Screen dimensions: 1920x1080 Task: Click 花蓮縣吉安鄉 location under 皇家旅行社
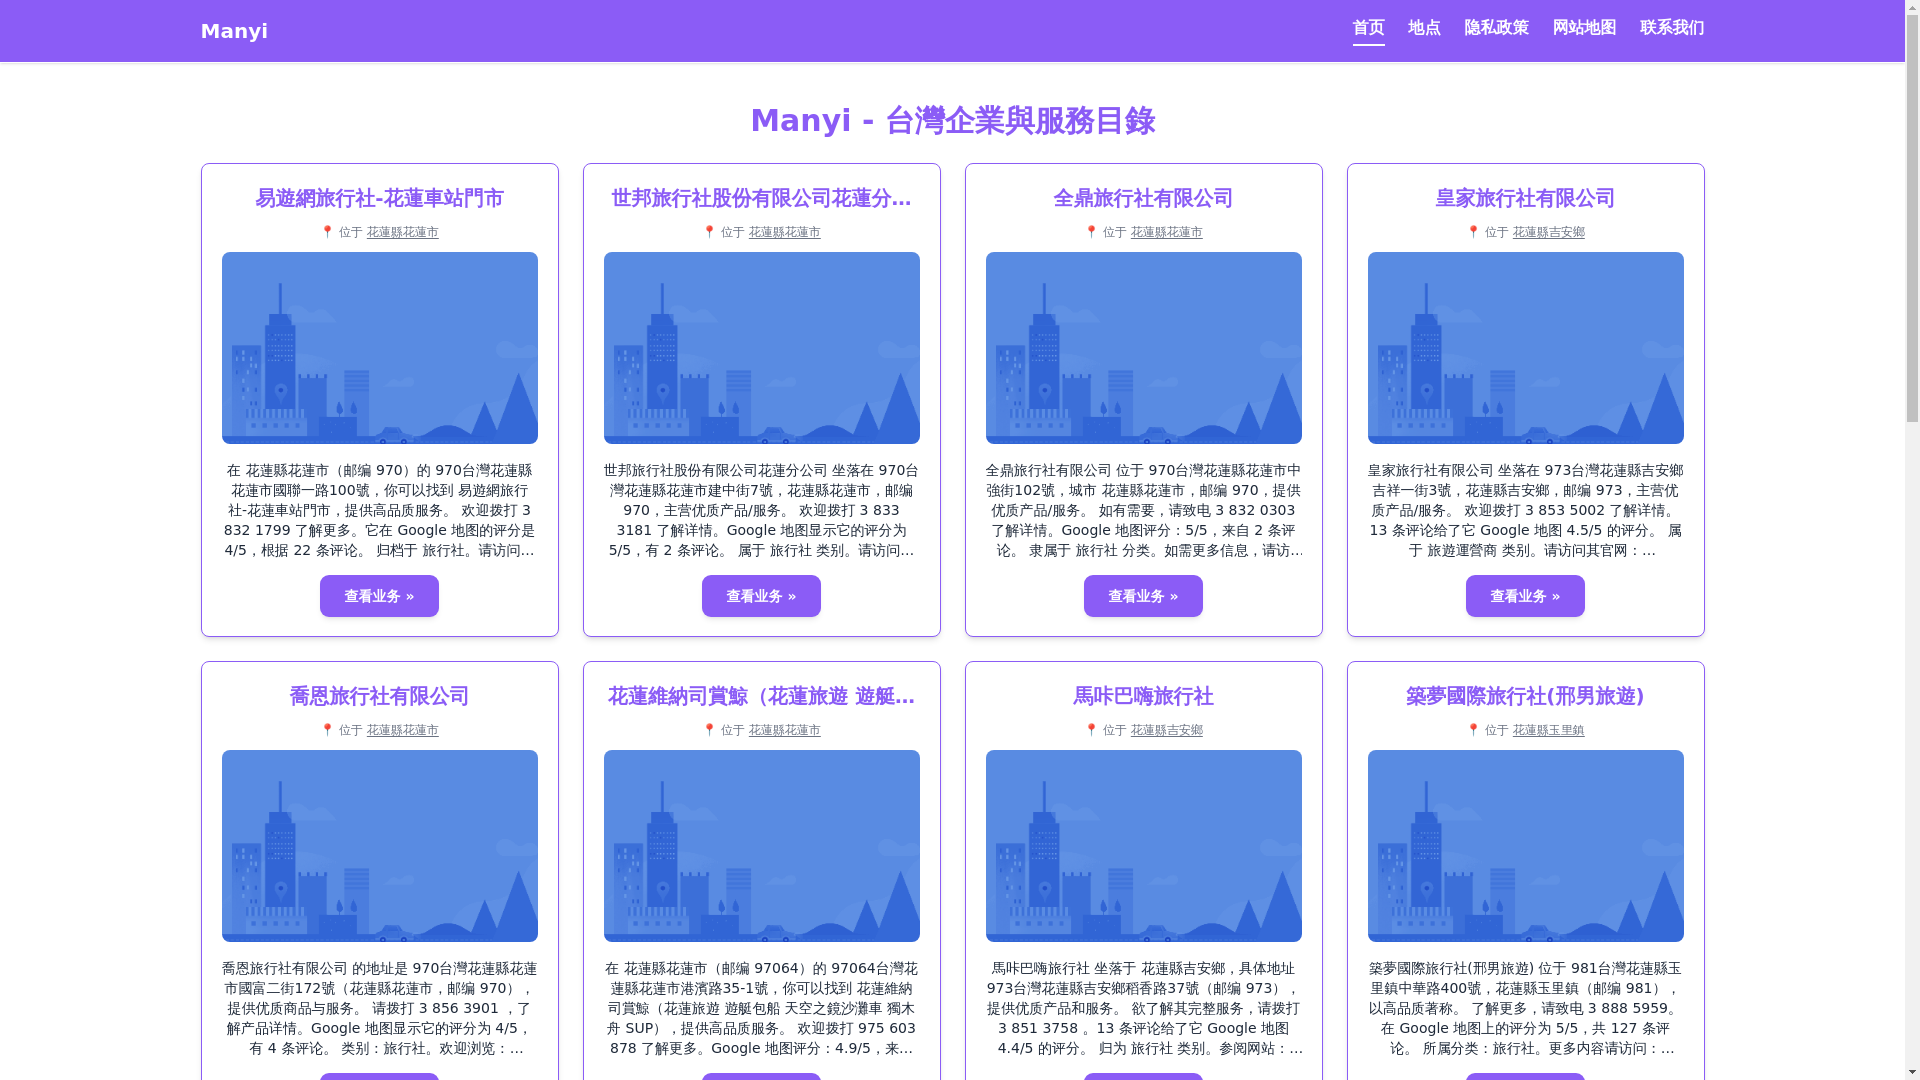tap(1548, 232)
